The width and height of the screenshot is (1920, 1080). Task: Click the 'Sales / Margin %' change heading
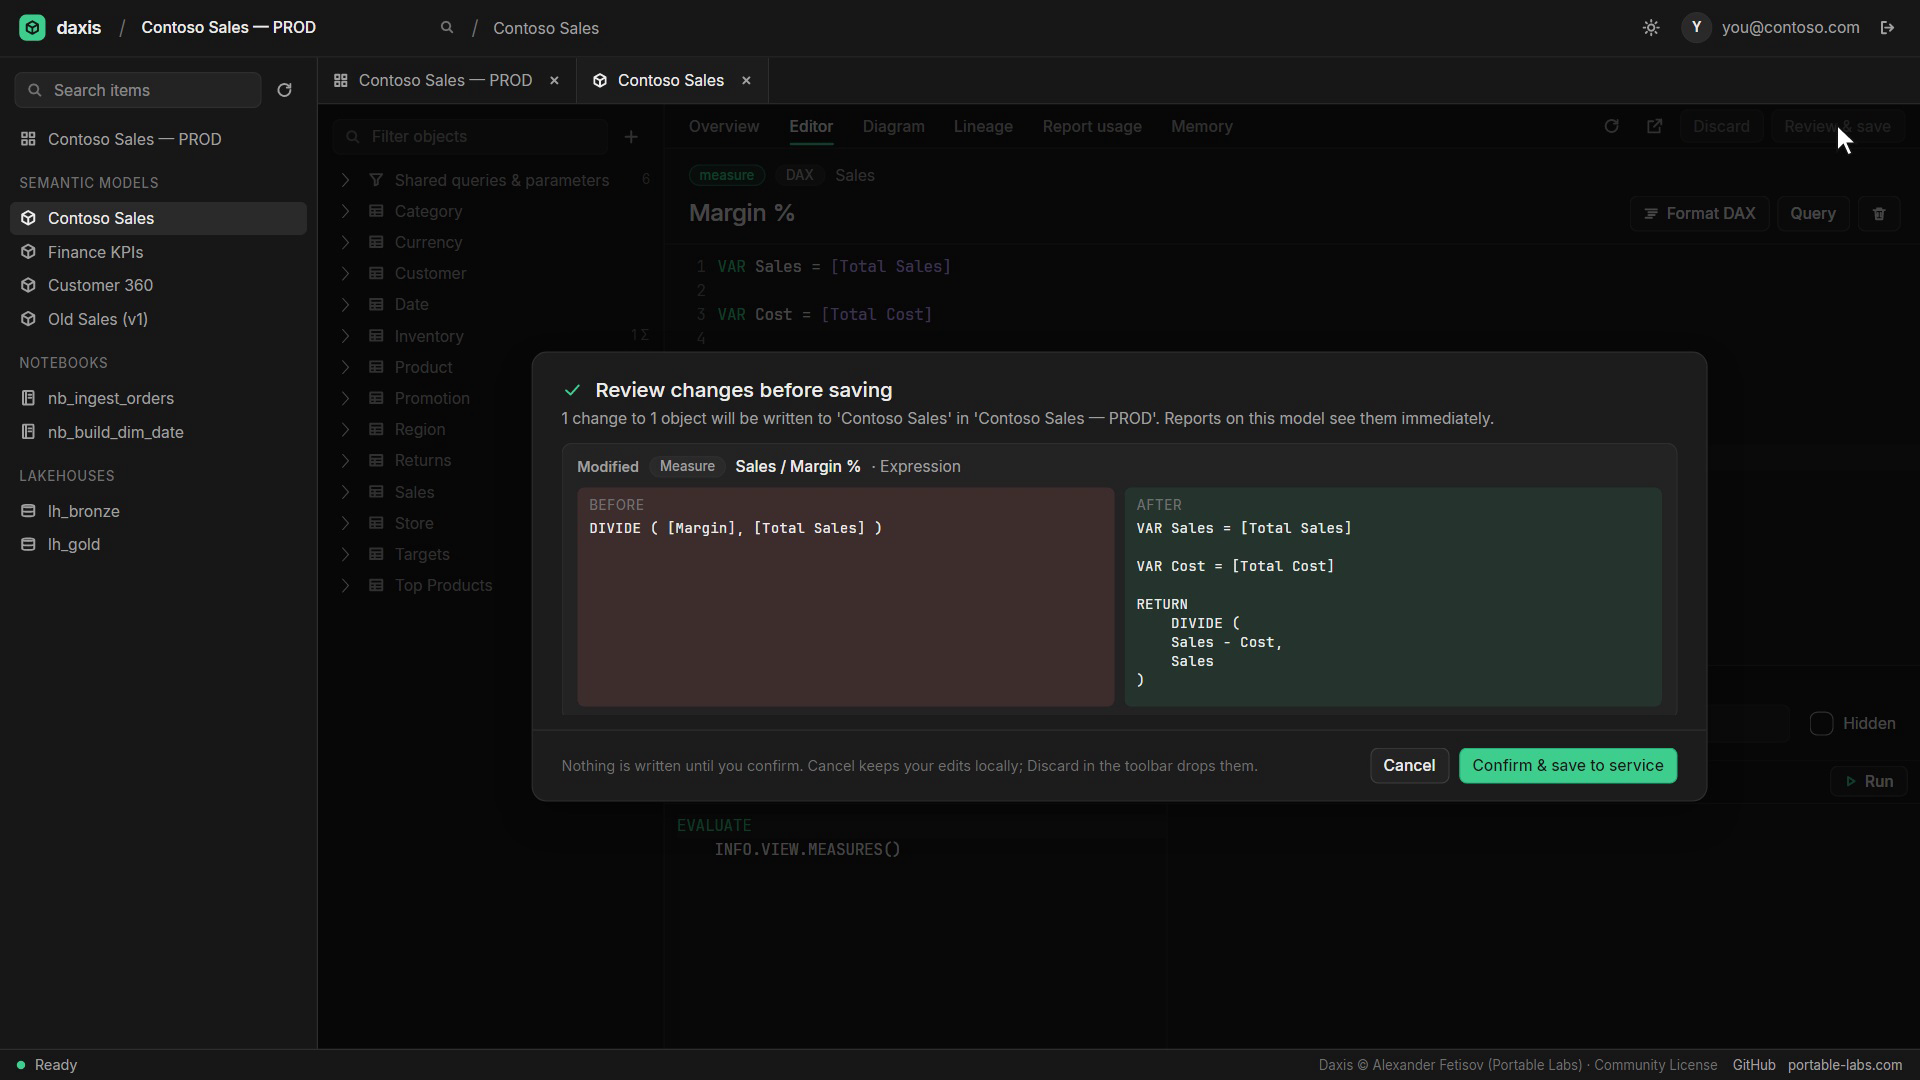[798, 467]
